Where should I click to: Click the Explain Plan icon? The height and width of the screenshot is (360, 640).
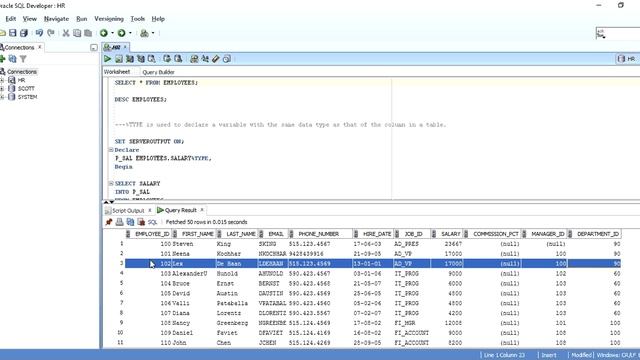[130, 59]
